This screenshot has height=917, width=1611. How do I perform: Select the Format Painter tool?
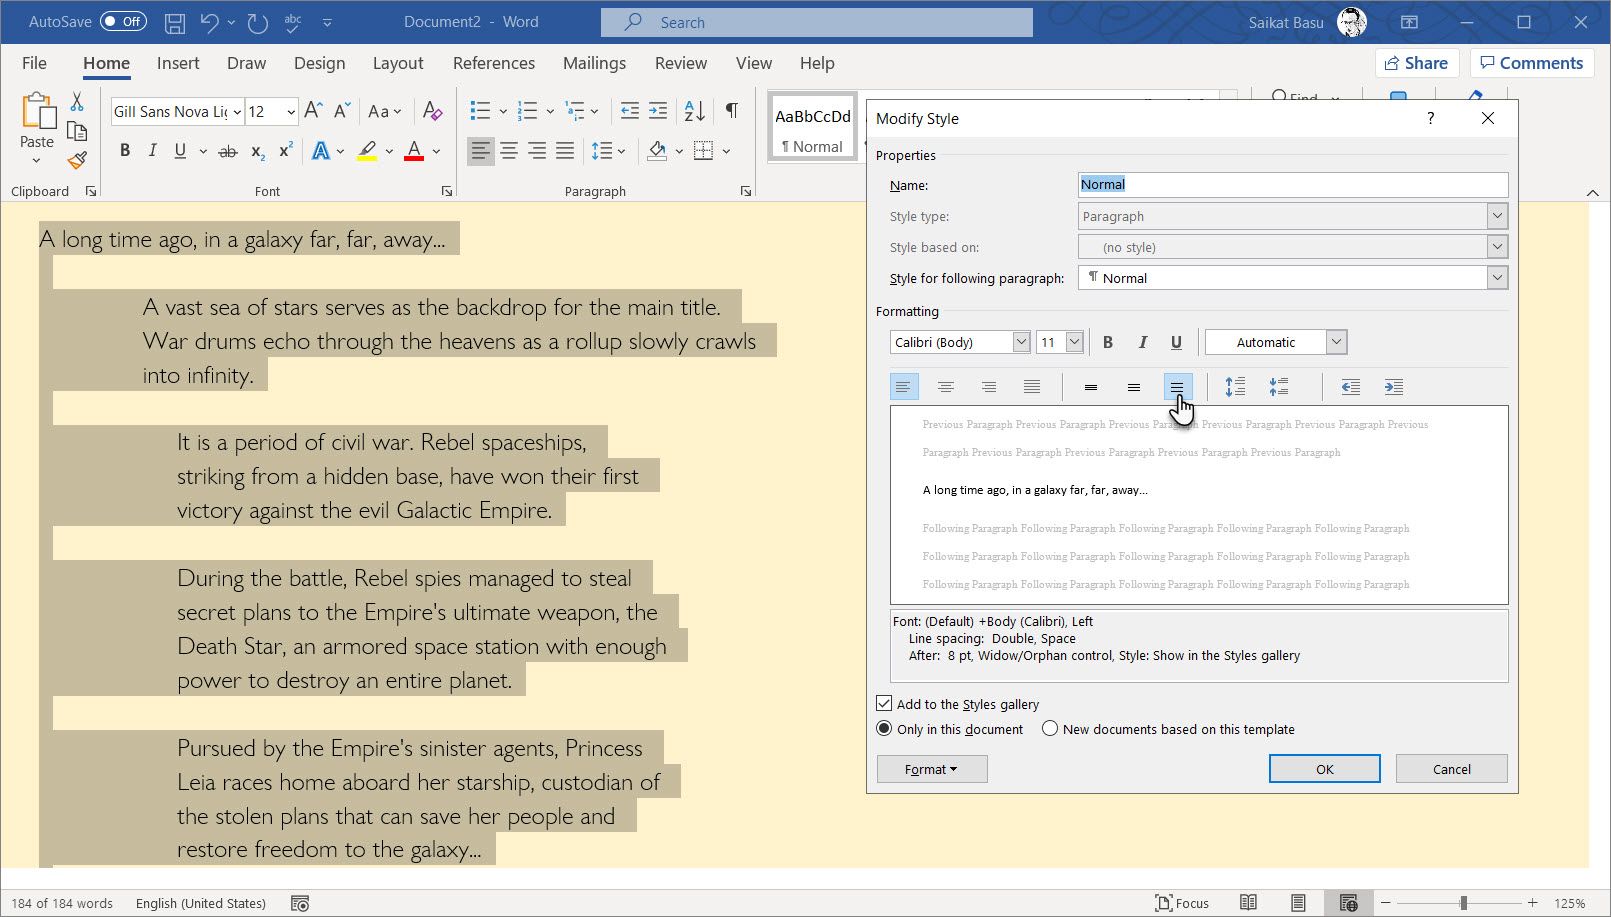(x=76, y=159)
